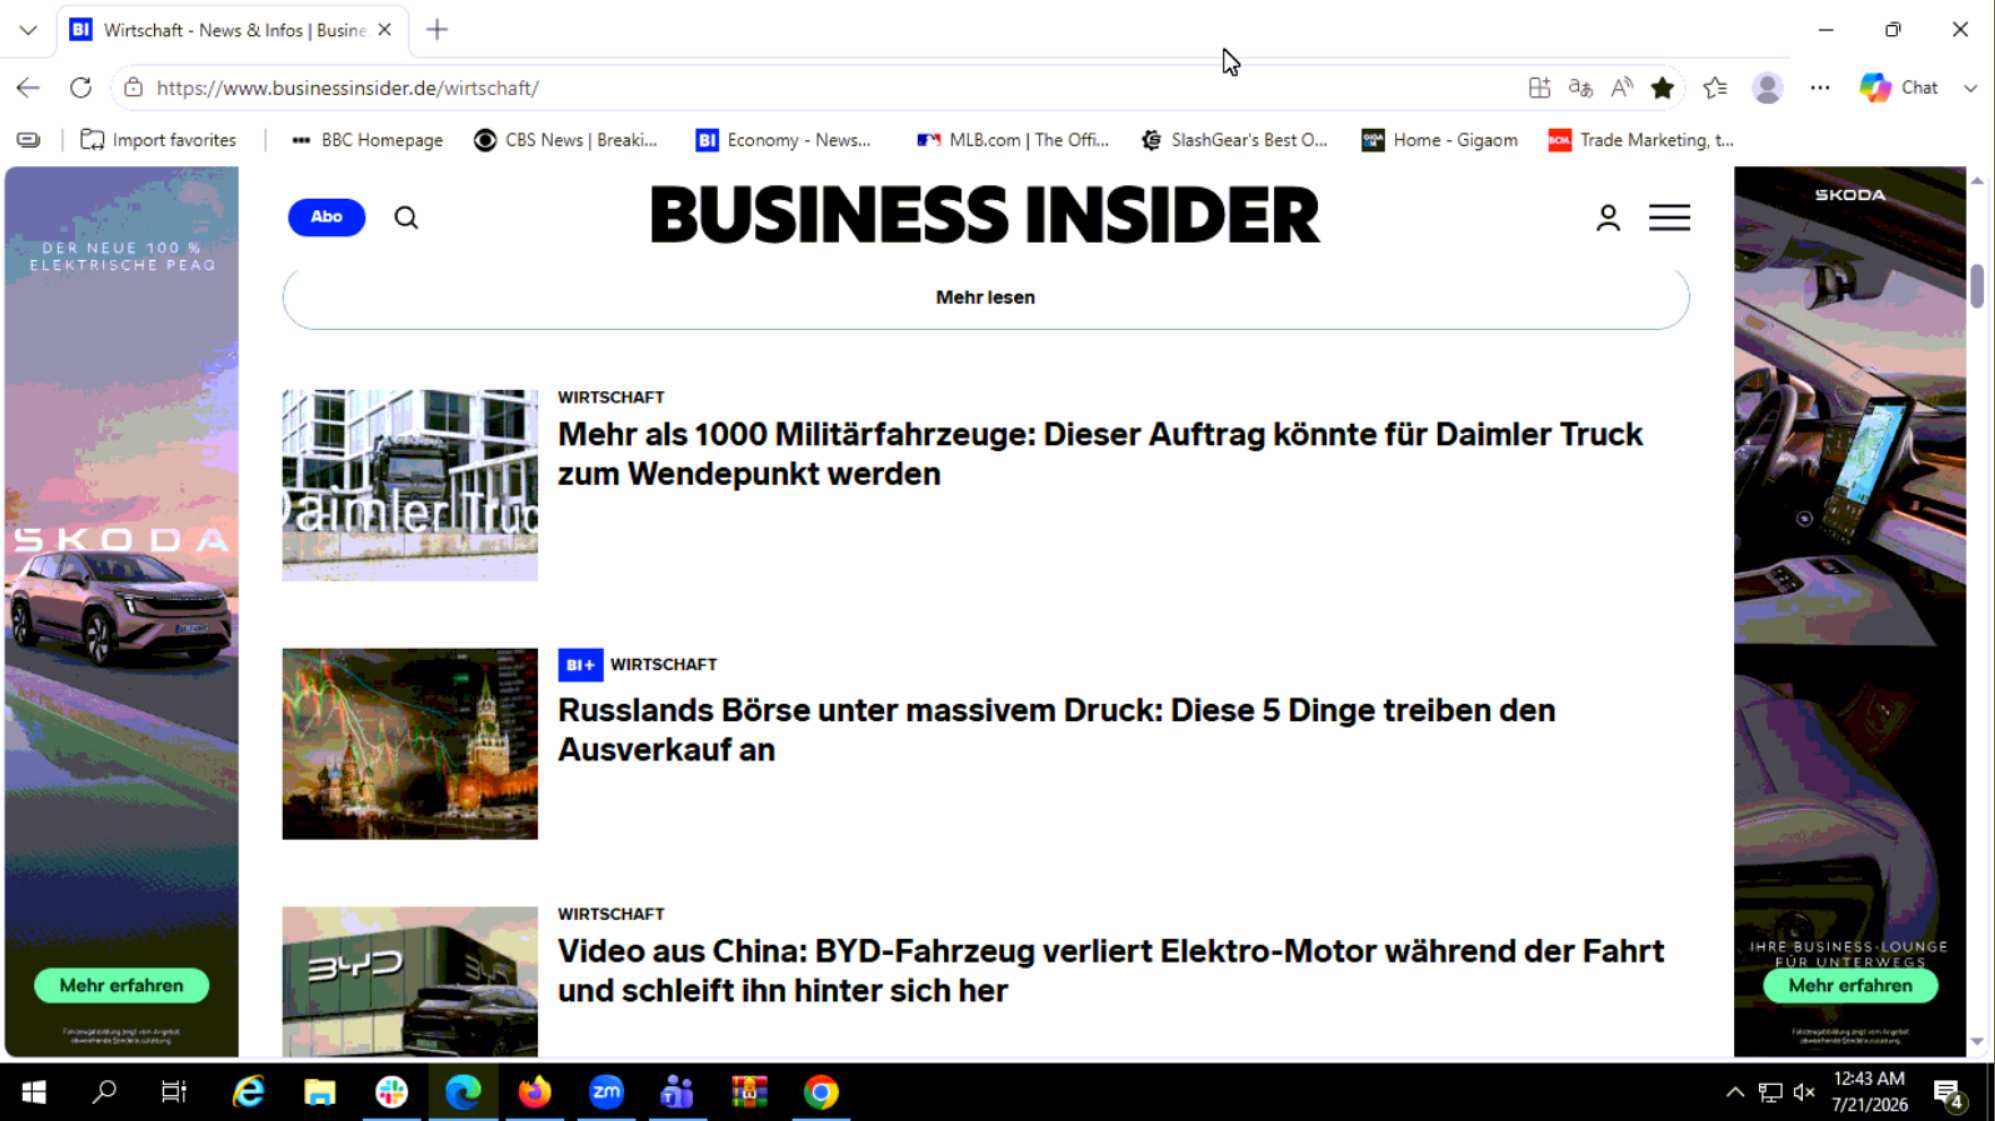
Task: Open the BYD-Fahrzeug video article headline
Action: pos(1111,970)
